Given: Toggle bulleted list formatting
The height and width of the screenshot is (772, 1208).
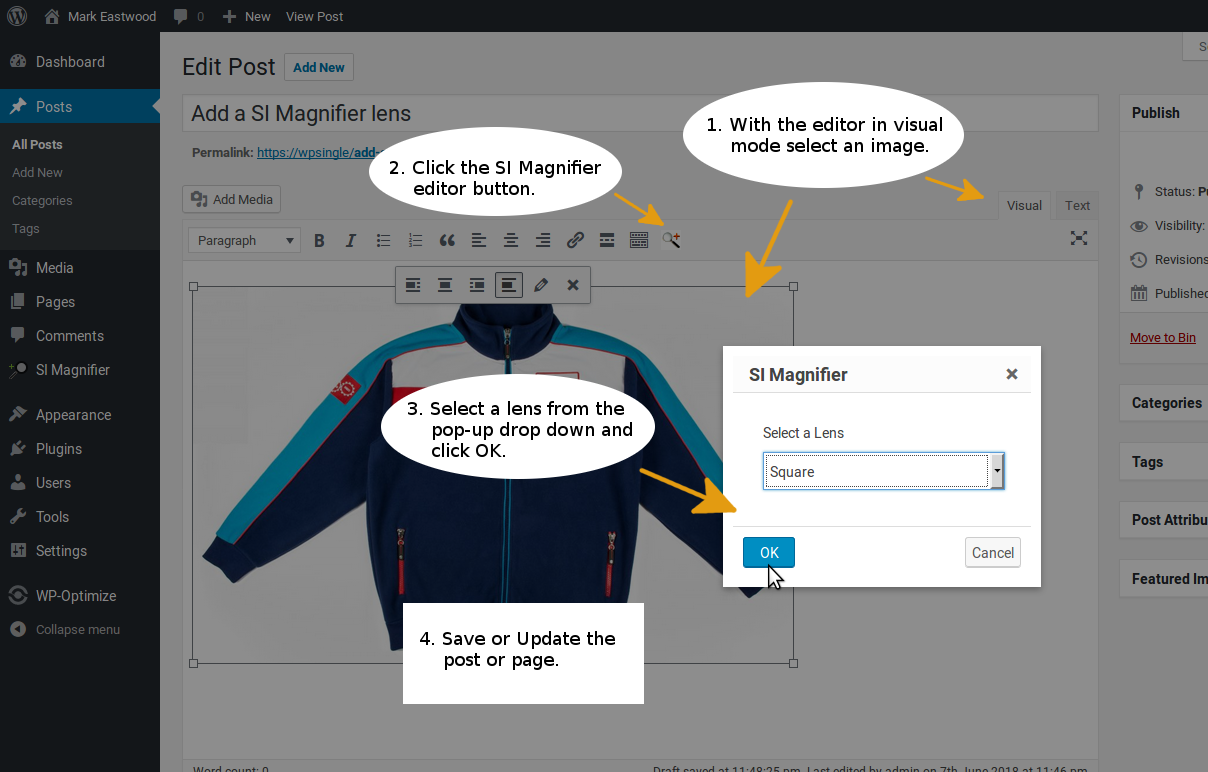Looking at the screenshot, I should point(383,240).
